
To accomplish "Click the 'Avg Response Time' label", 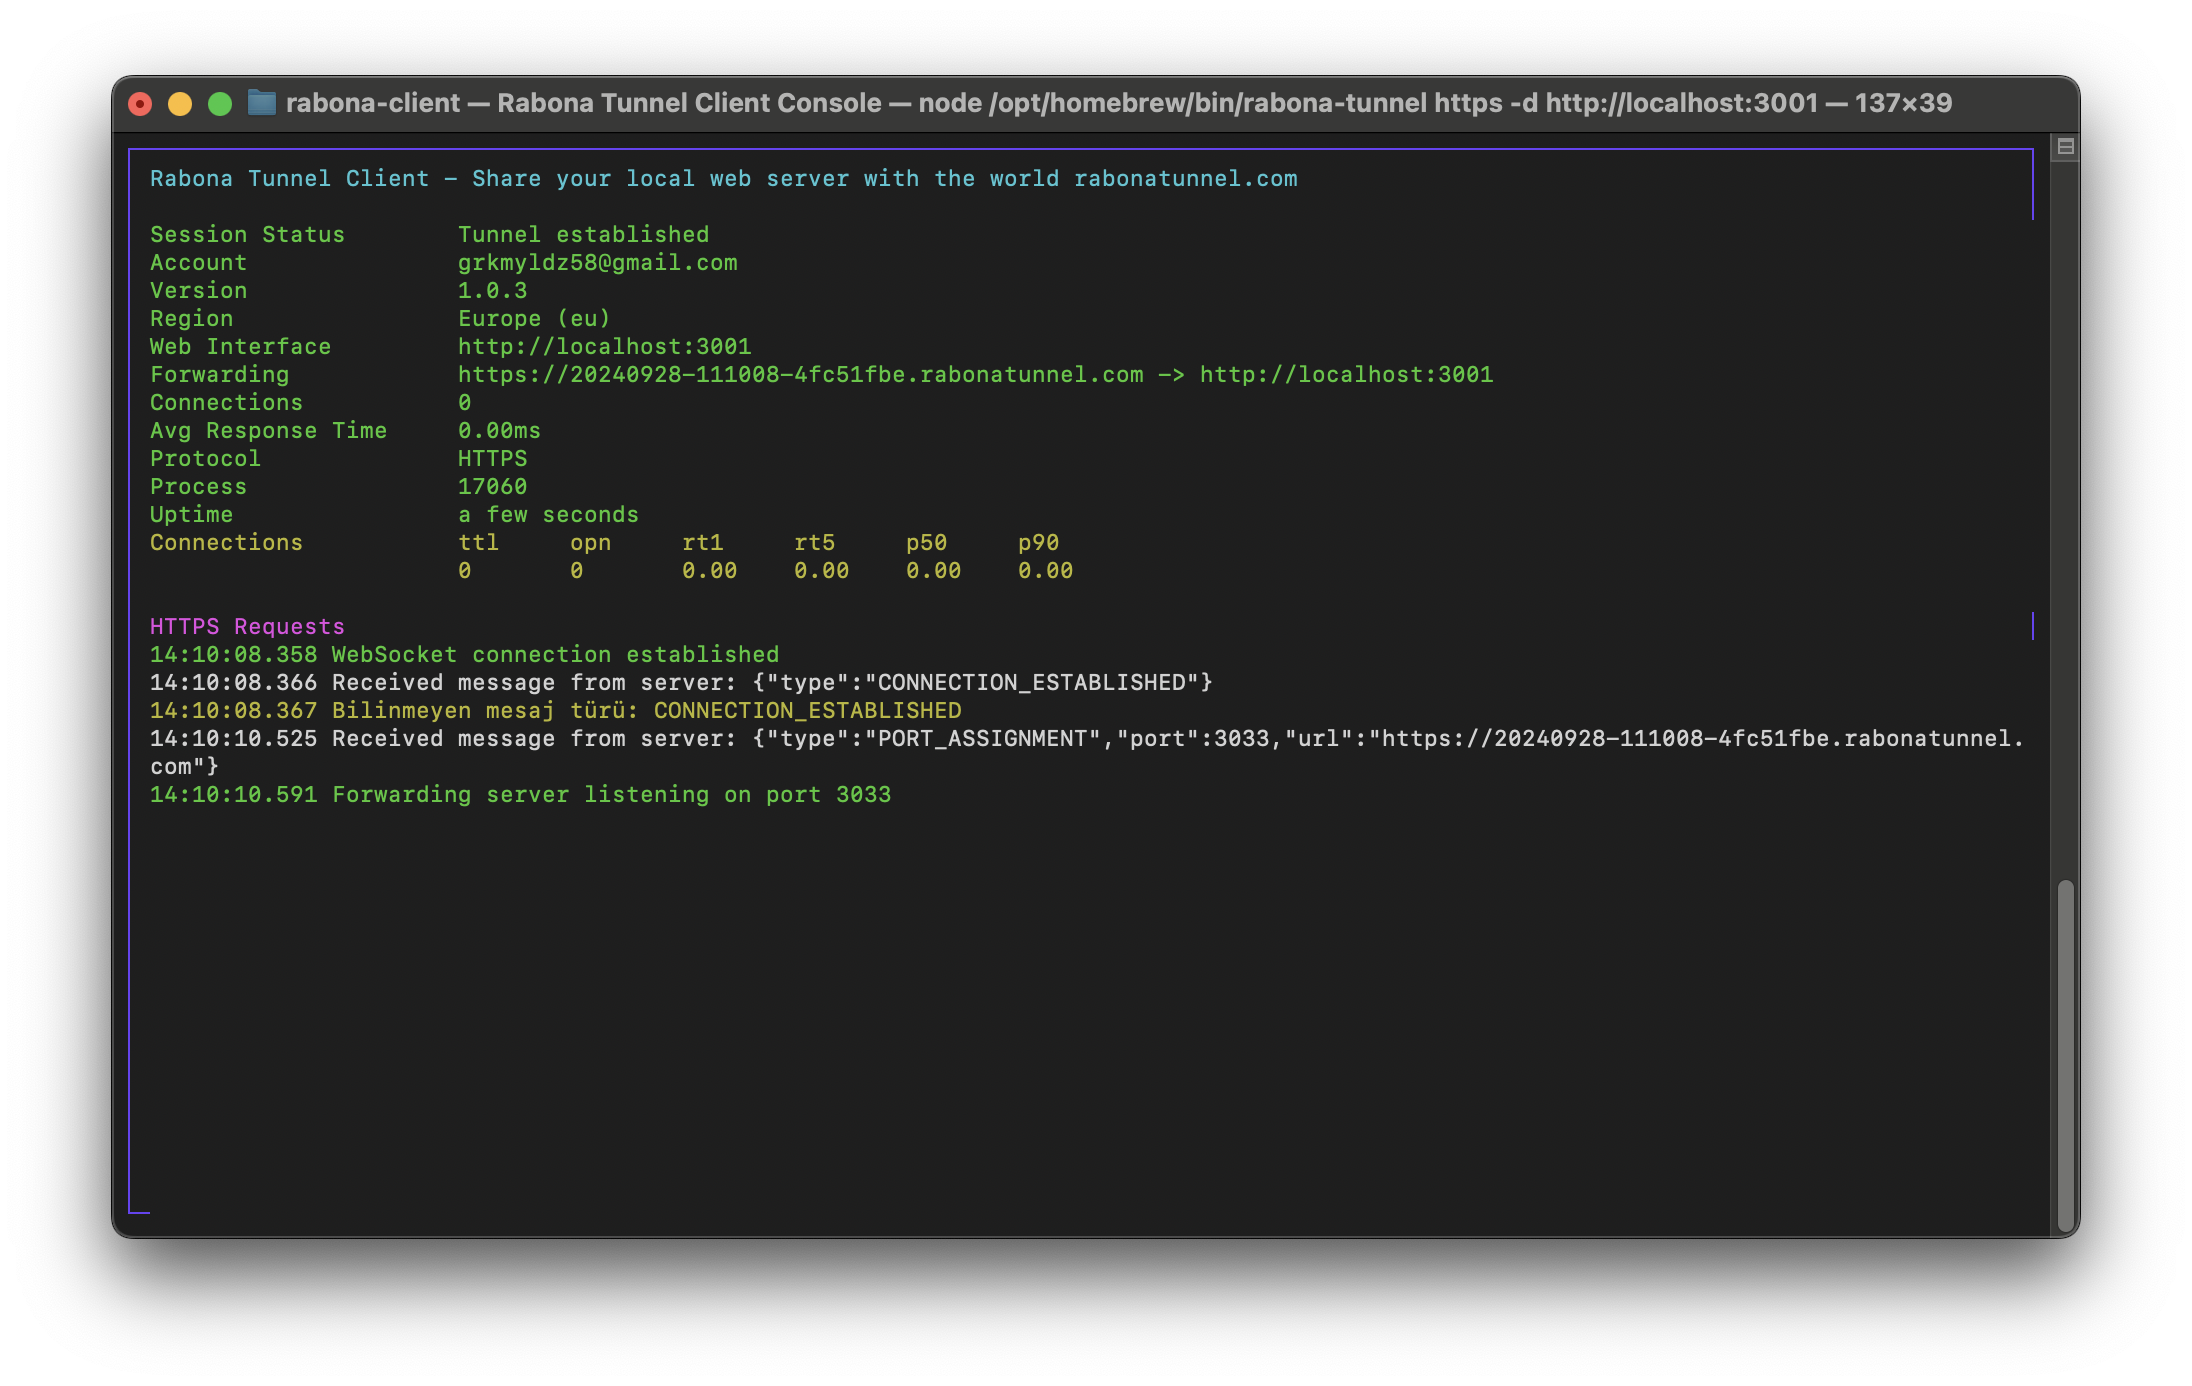I will click(x=268, y=431).
